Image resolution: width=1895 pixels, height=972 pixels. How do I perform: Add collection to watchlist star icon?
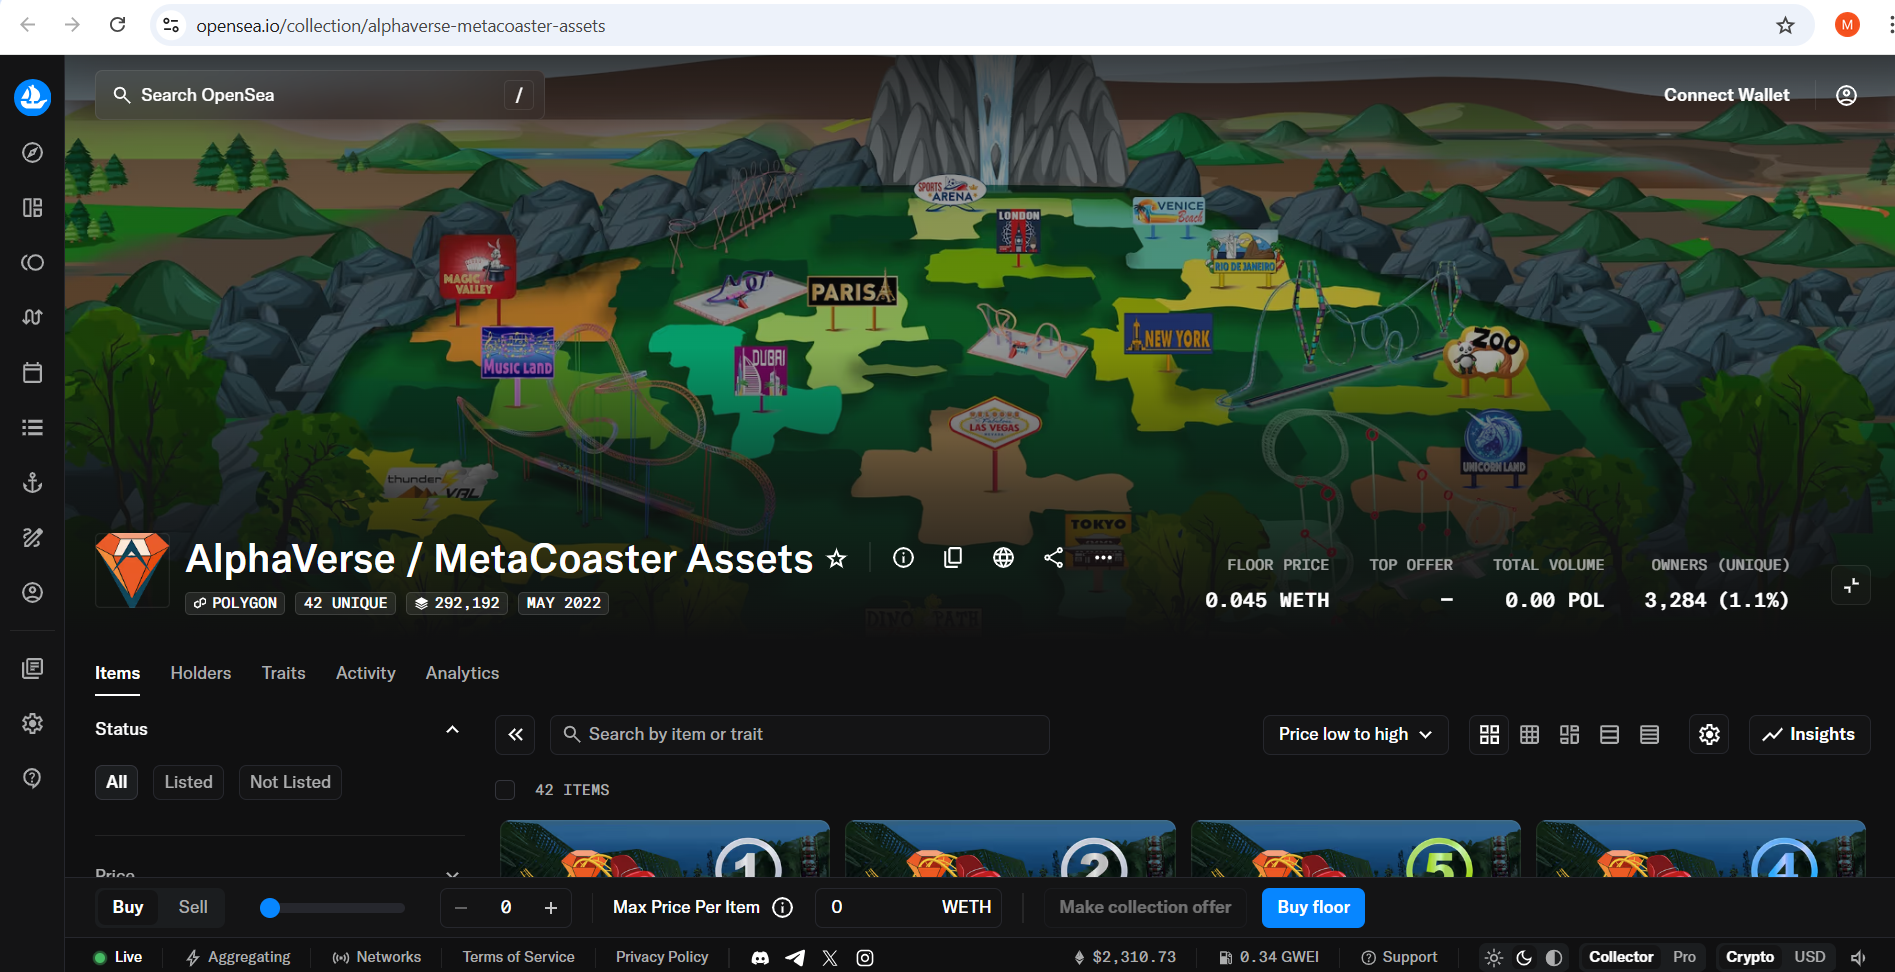click(x=837, y=559)
